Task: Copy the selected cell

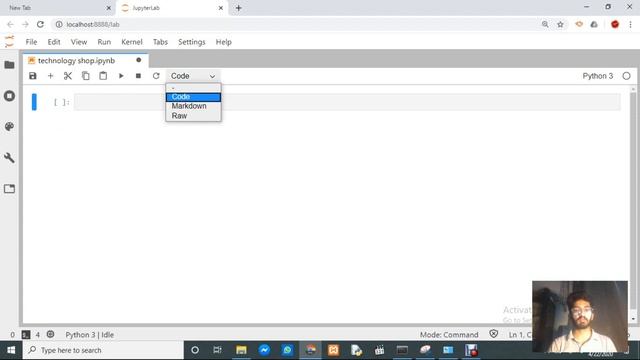Action: 85,76
